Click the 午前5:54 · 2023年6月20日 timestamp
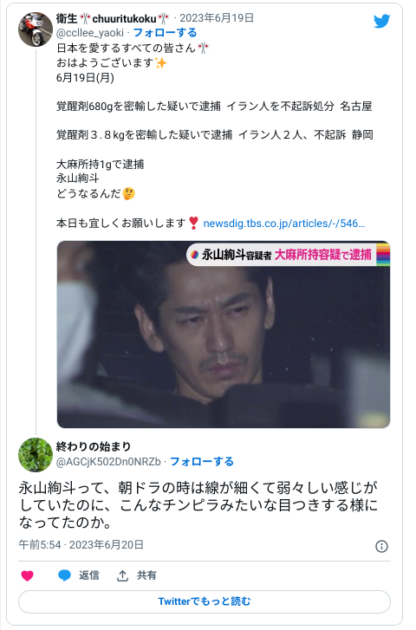This screenshot has height=630, width=416. [81, 545]
